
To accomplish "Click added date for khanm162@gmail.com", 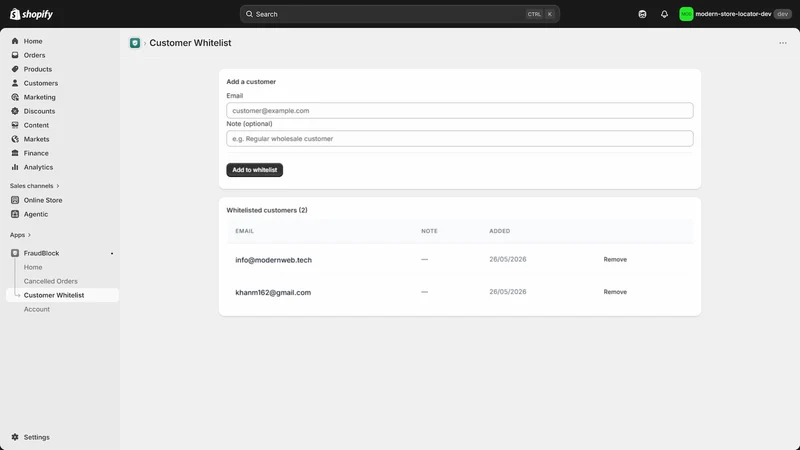I will point(508,292).
